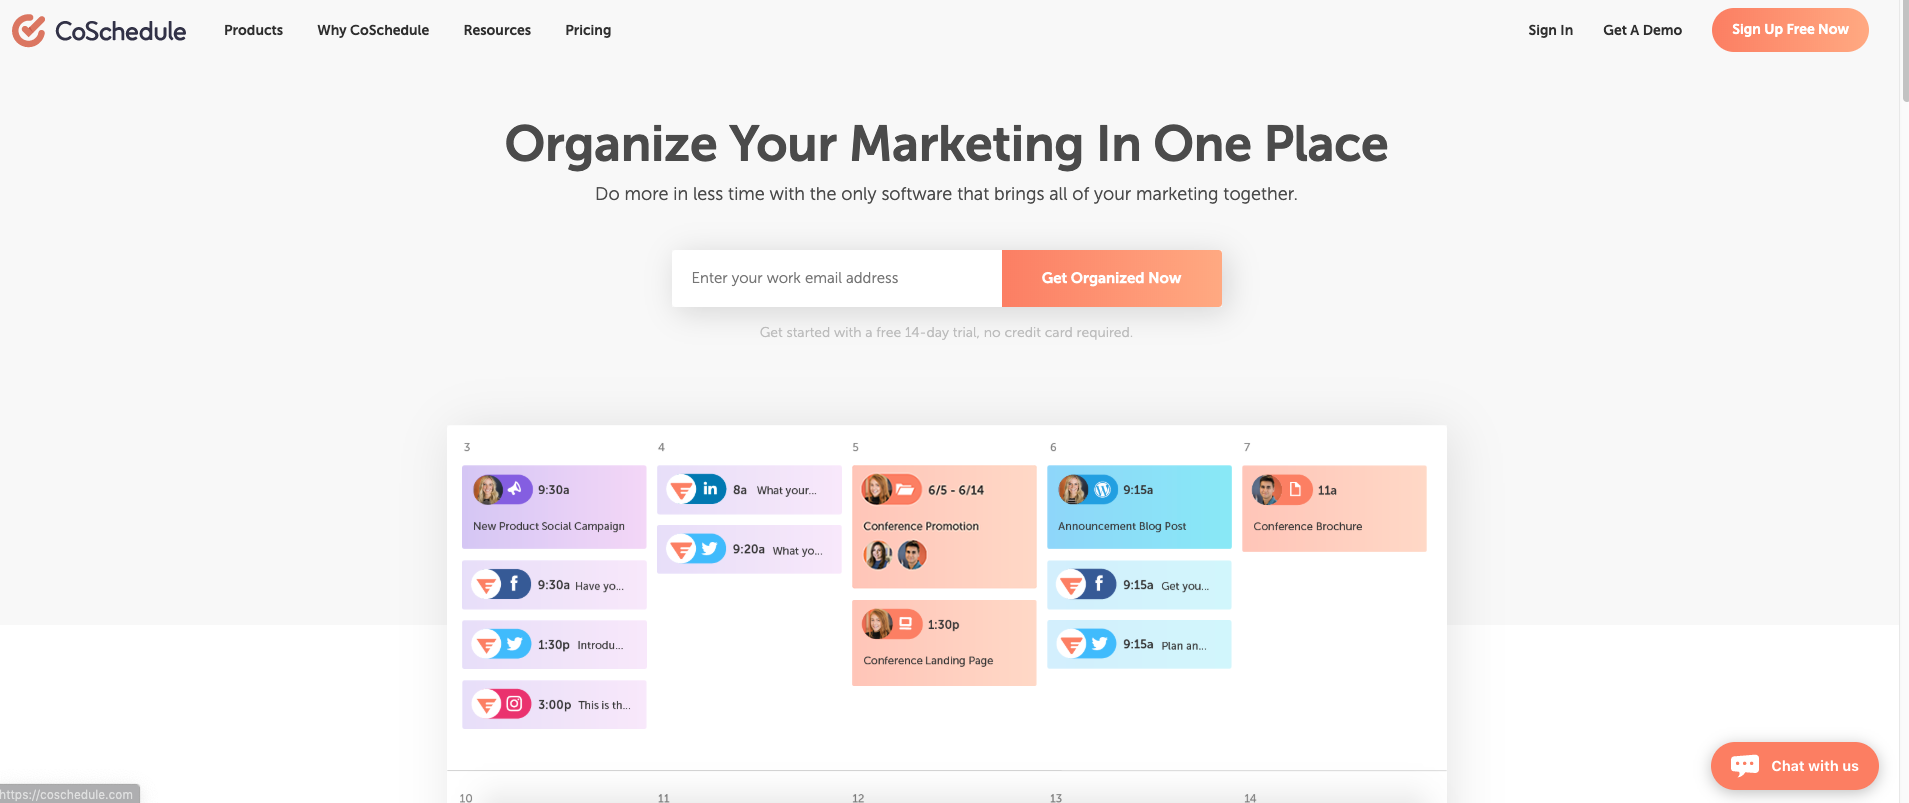Click the WordPress icon on Announcement Blog Post

(1102, 489)
